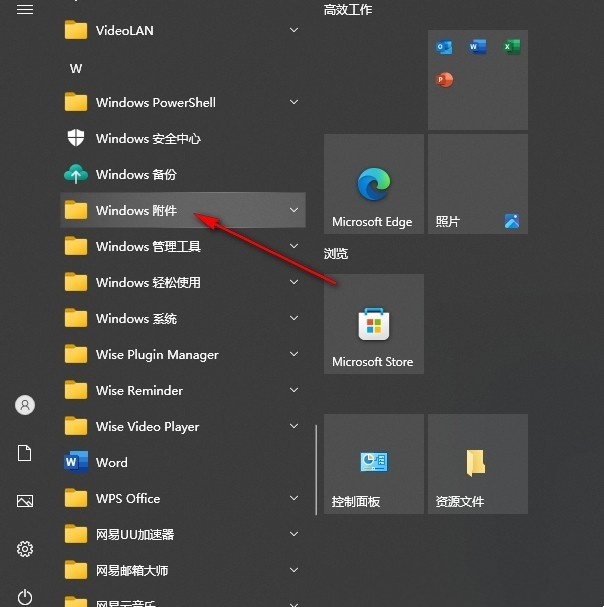Expand 网易邮箱大师 chevron
The height and width of the screenshot is (607, 604).
pos(294,570)
